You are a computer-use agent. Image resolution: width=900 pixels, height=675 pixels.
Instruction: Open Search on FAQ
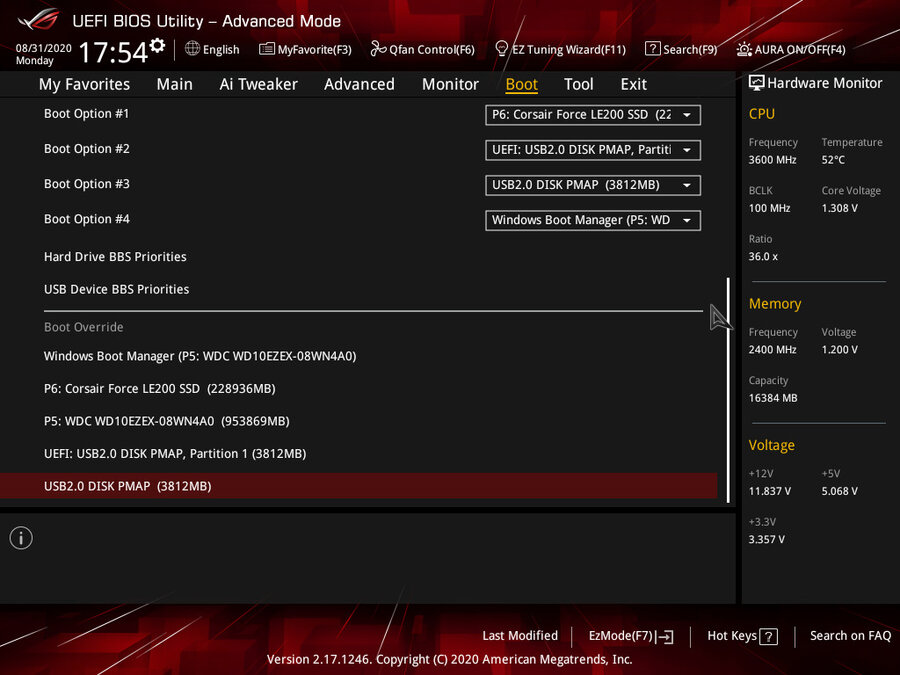[x=850, y=635]
